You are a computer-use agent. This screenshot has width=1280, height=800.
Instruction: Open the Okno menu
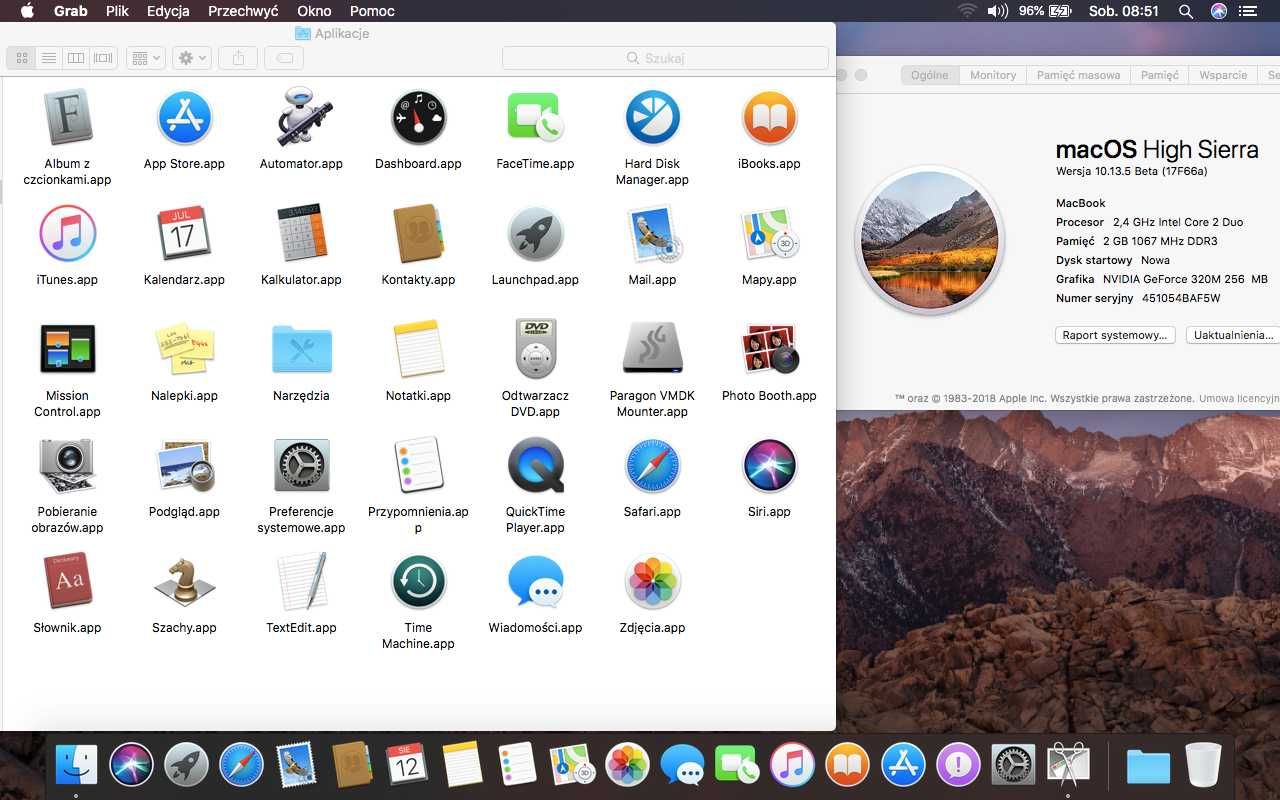point(314,11)
